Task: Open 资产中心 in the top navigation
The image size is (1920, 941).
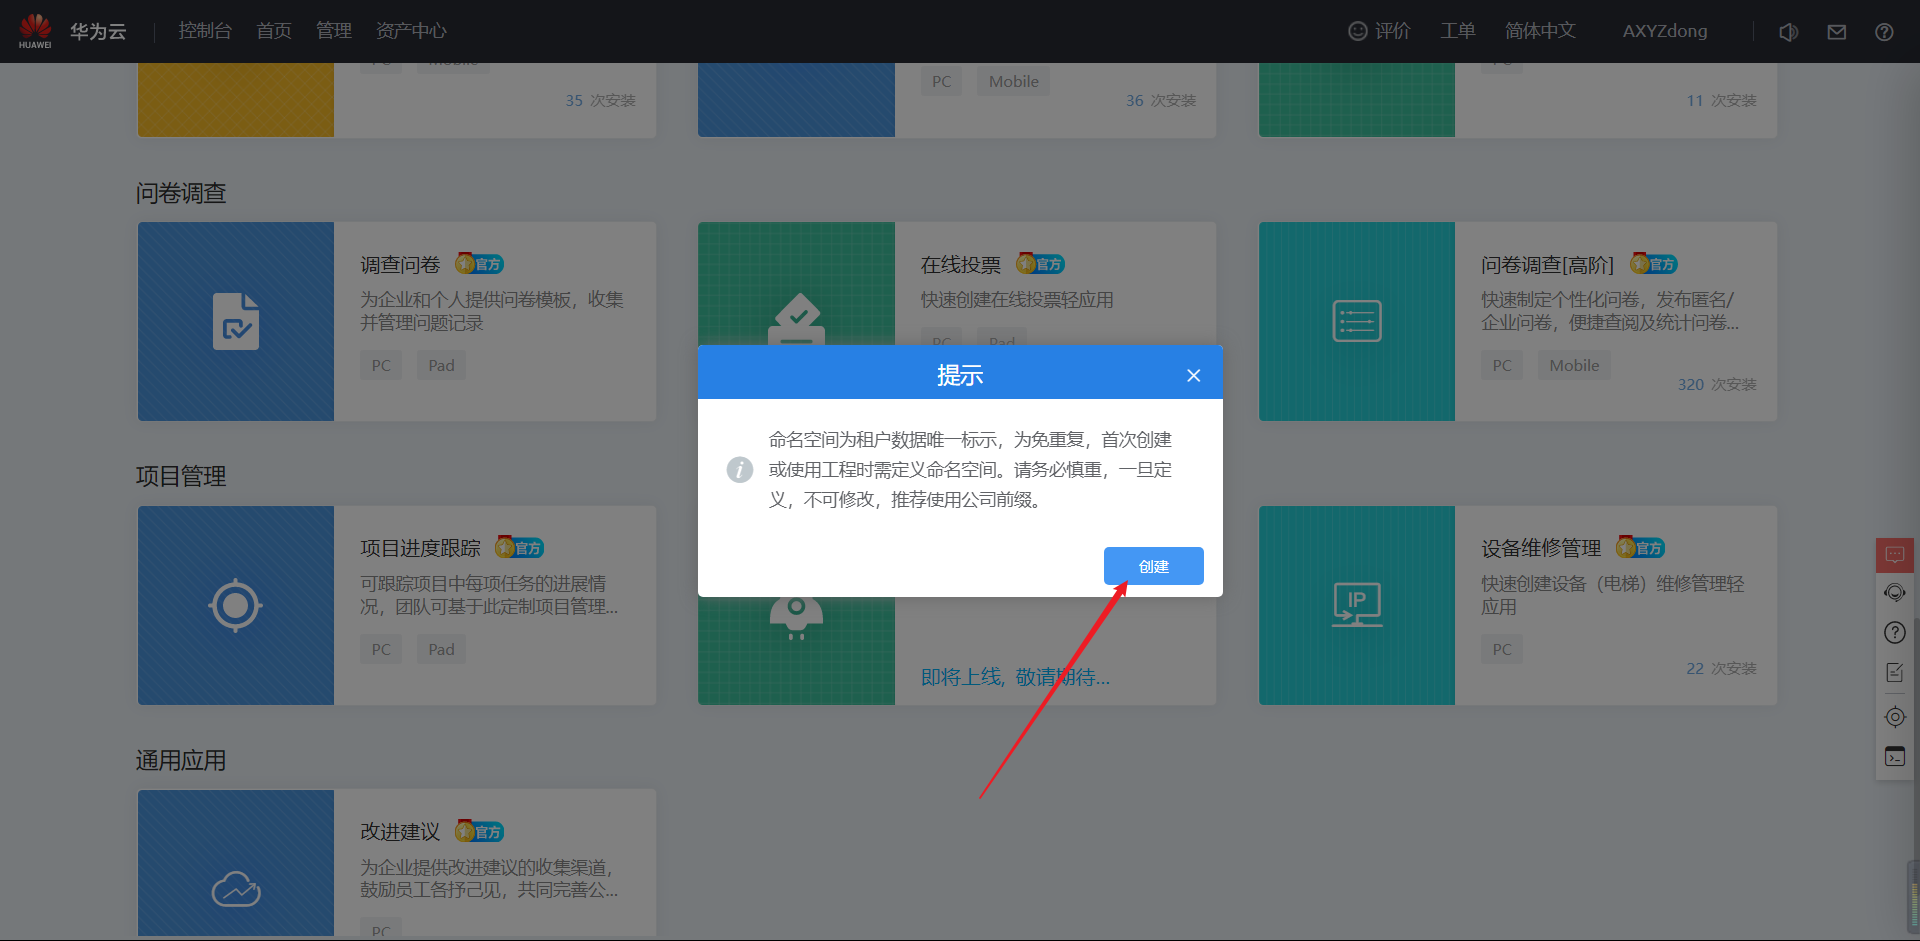Action: click(411, 31)
